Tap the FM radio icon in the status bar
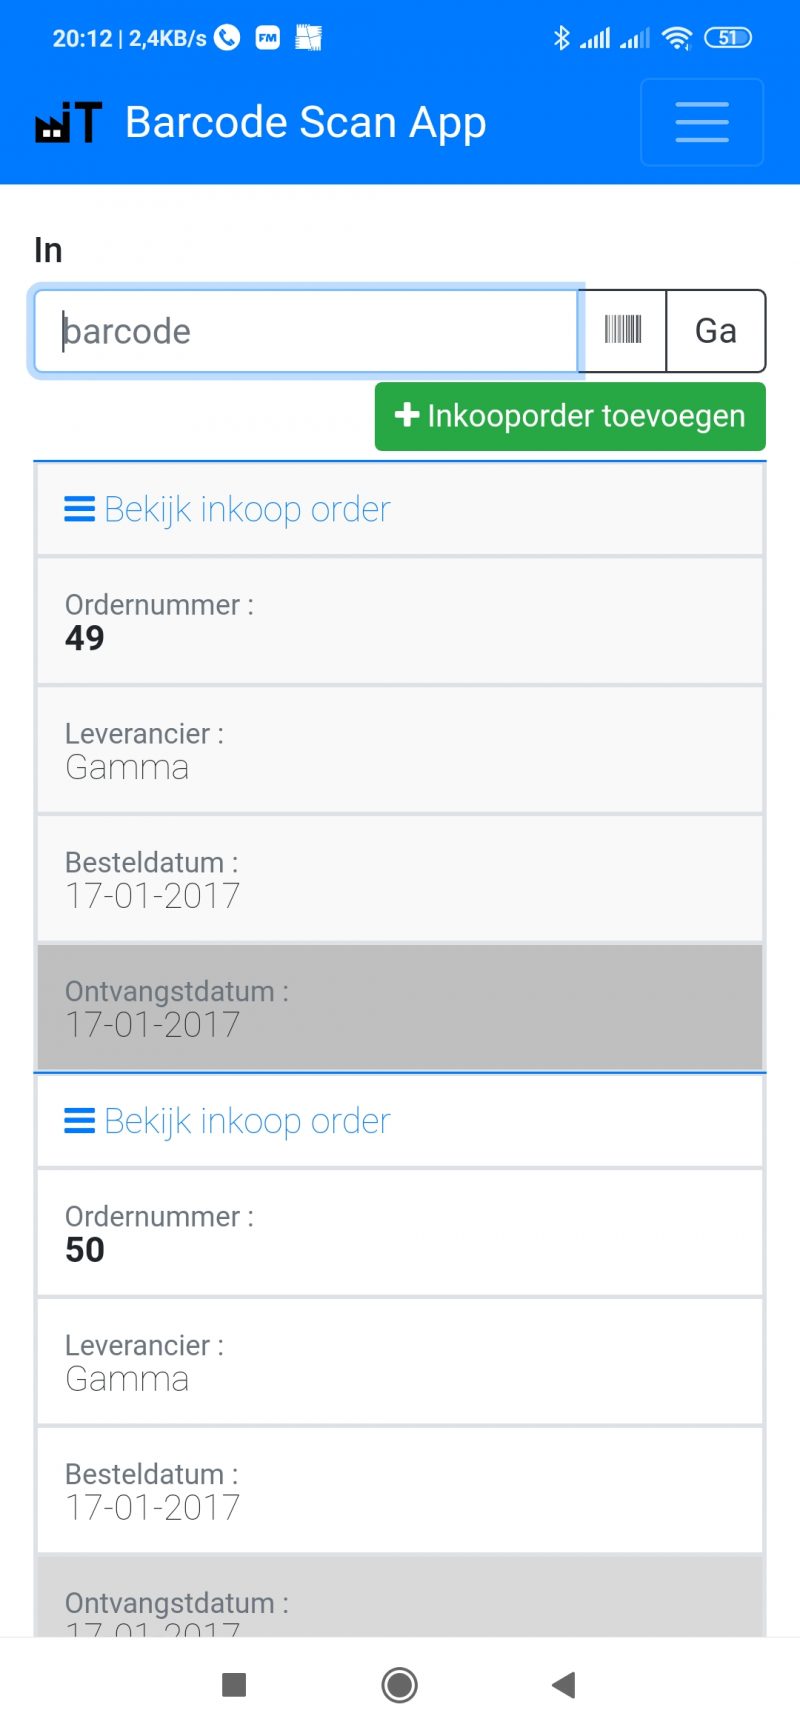 pos(266,37)
